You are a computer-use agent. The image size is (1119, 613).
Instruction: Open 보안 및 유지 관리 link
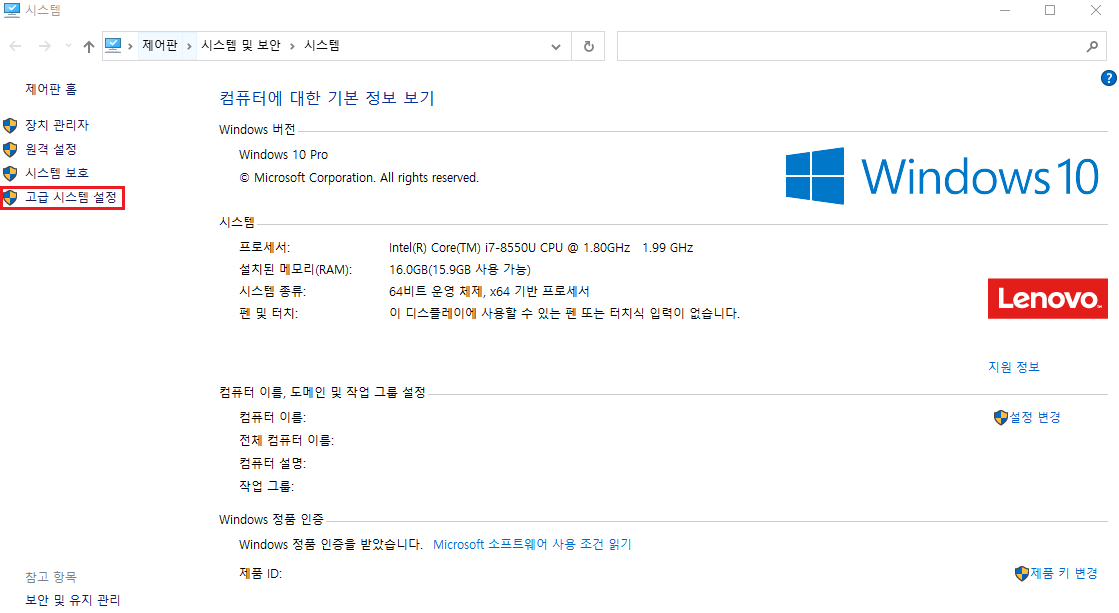coord(73,600)
